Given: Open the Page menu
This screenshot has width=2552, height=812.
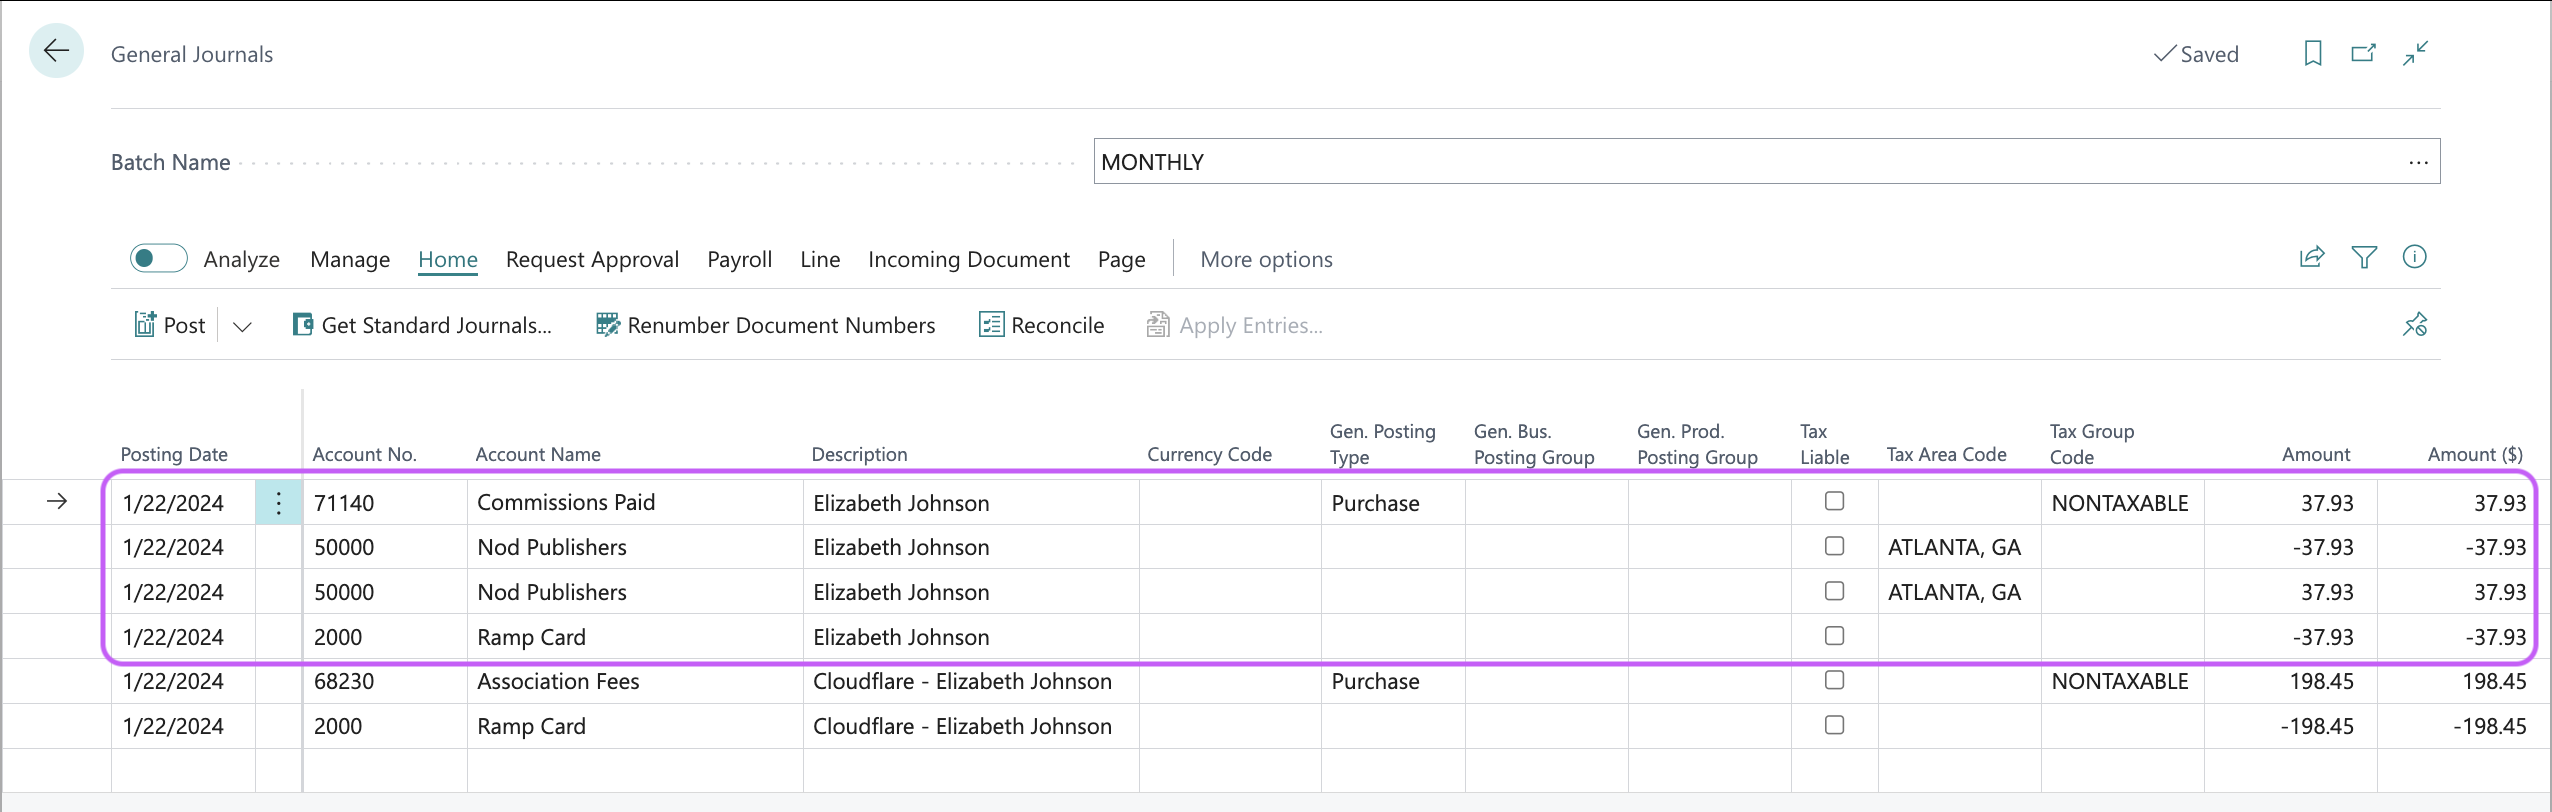Looking at the screenshot, I should pos(1121,259).
